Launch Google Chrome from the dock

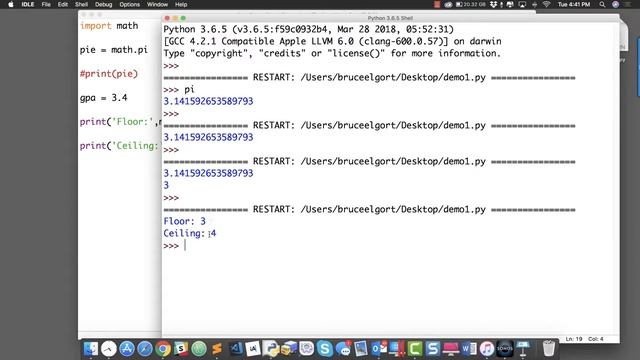pos(163,349)
